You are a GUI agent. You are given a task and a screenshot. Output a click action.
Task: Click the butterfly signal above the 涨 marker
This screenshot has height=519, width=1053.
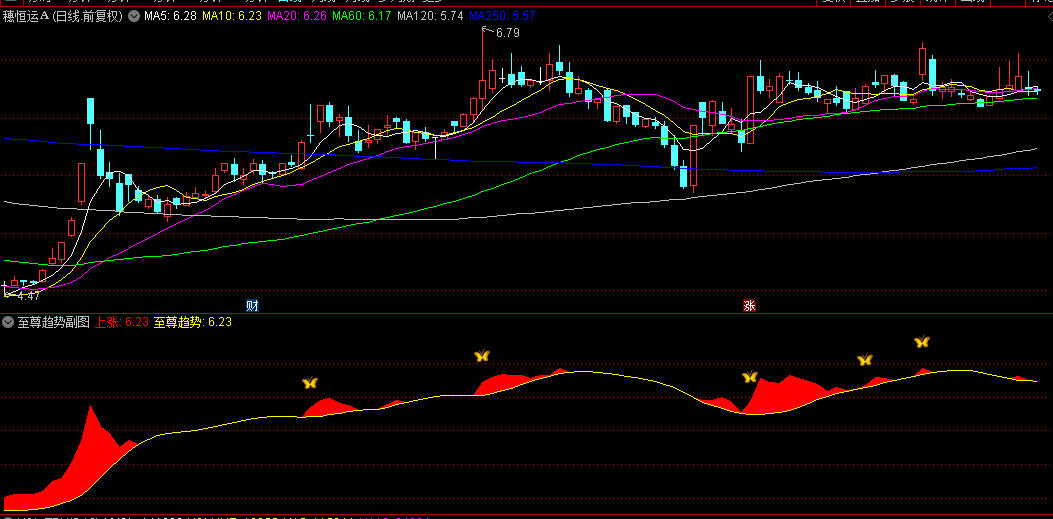749,377
